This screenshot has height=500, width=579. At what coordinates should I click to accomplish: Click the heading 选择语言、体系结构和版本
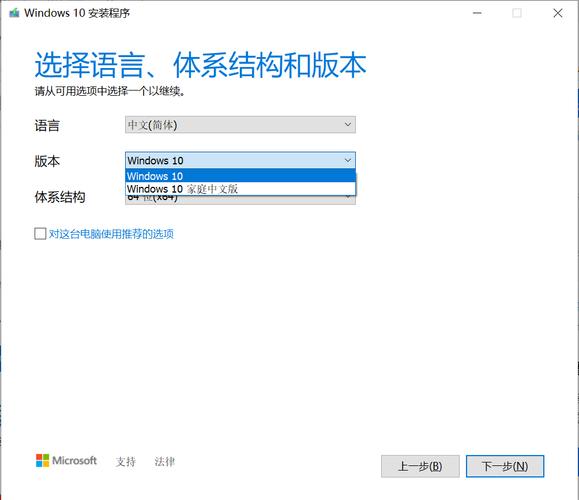point(201,65)
